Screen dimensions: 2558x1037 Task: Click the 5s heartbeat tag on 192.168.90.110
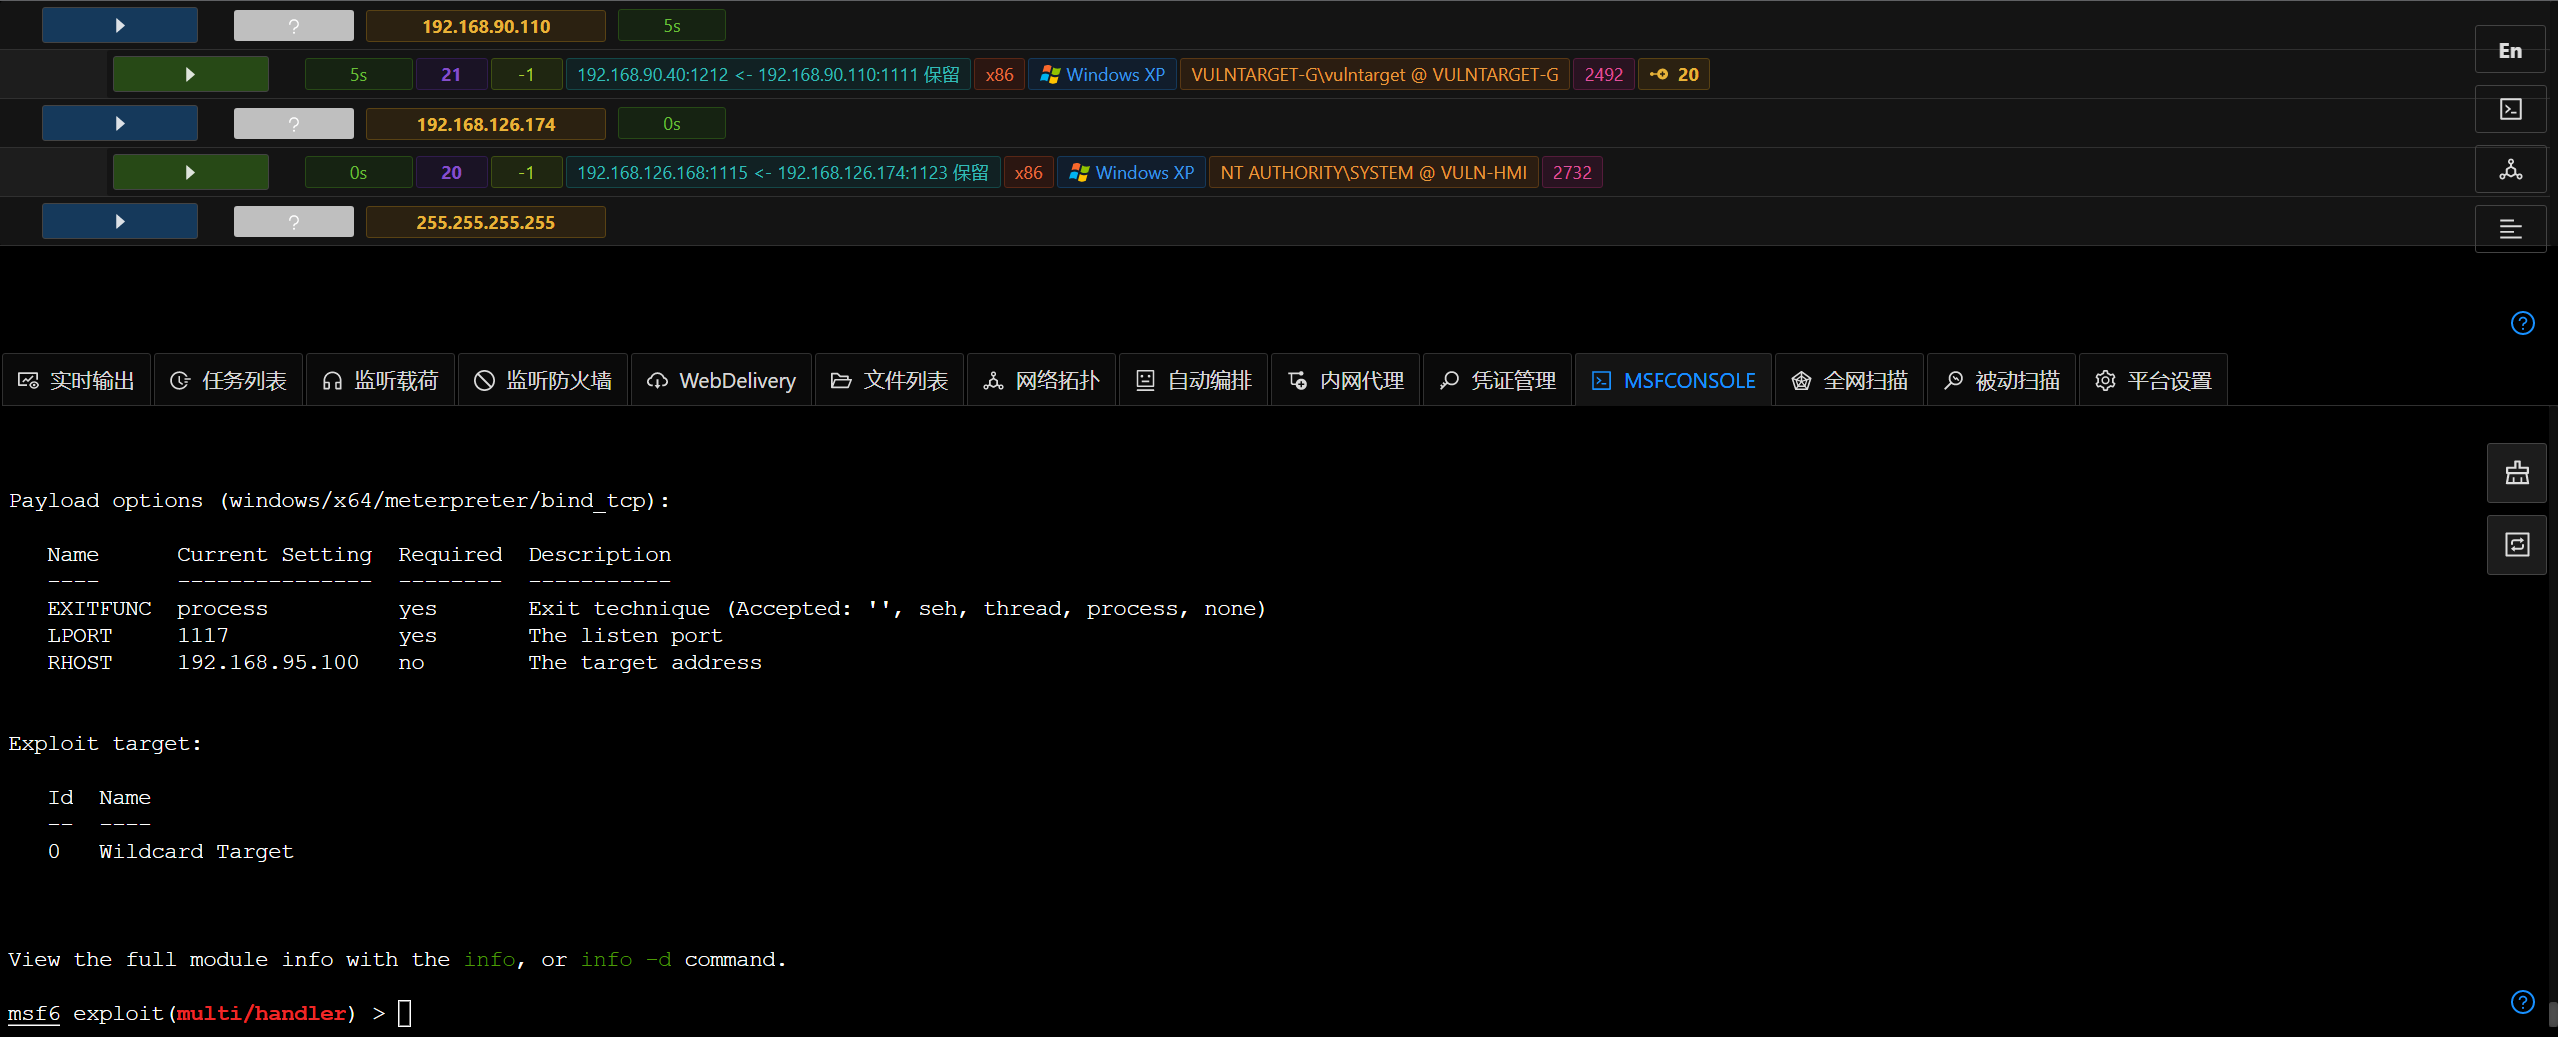(672, 26)
